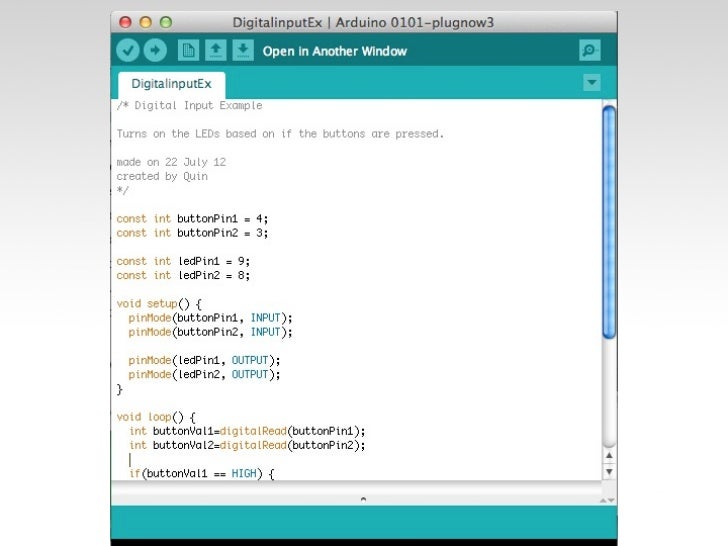Click the scrollbar down arrow
Viewport: 728px width, 546px height.
(x=609, y=472)
